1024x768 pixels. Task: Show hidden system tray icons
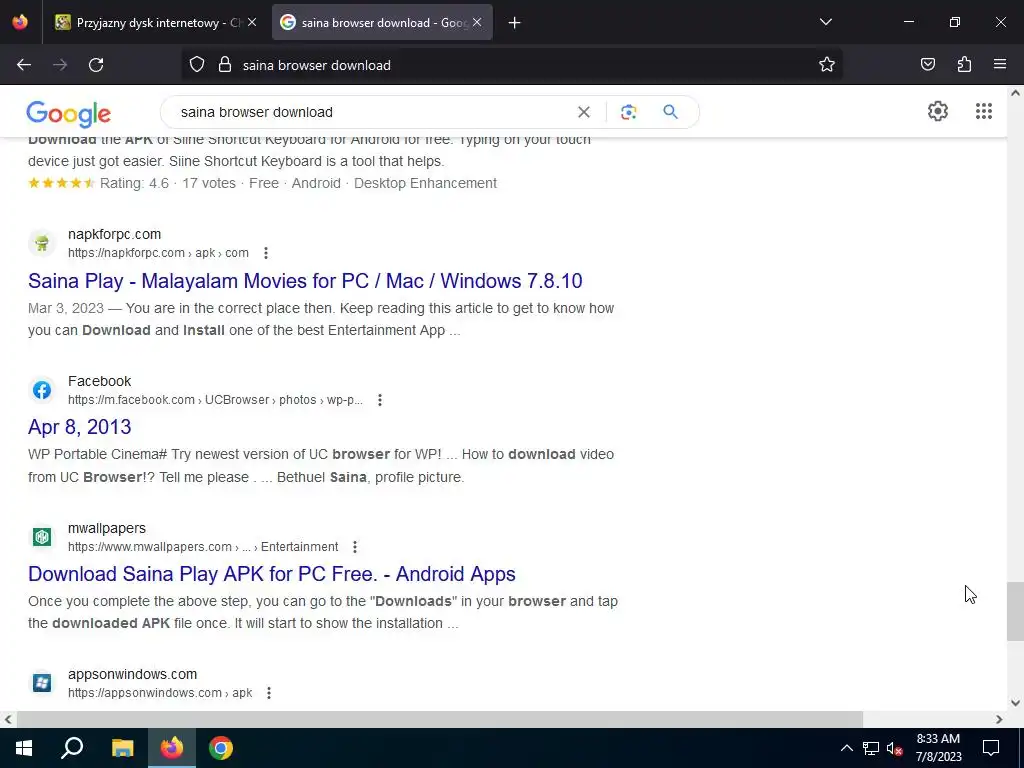click(846, 748)
